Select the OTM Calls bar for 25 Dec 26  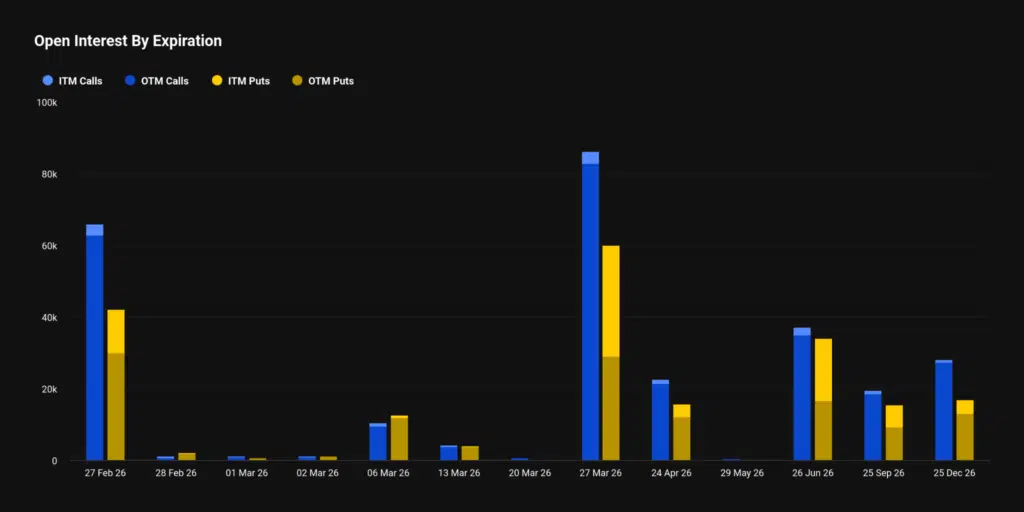(943, 411)
